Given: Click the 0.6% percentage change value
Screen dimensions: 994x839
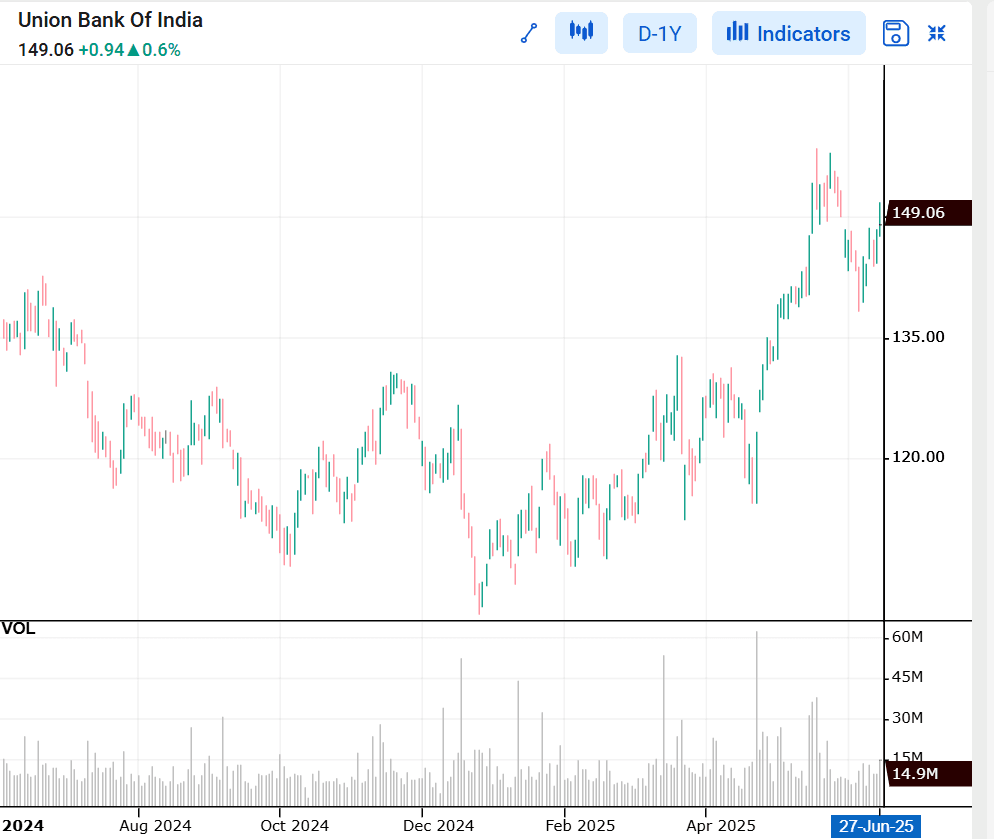Looking at the screenshot, I should point(161,50).
